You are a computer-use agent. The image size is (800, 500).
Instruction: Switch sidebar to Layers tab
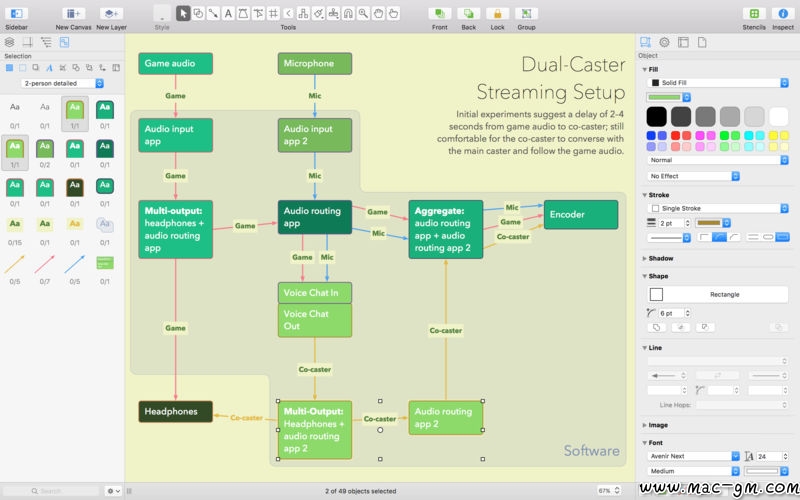point(9,42)
